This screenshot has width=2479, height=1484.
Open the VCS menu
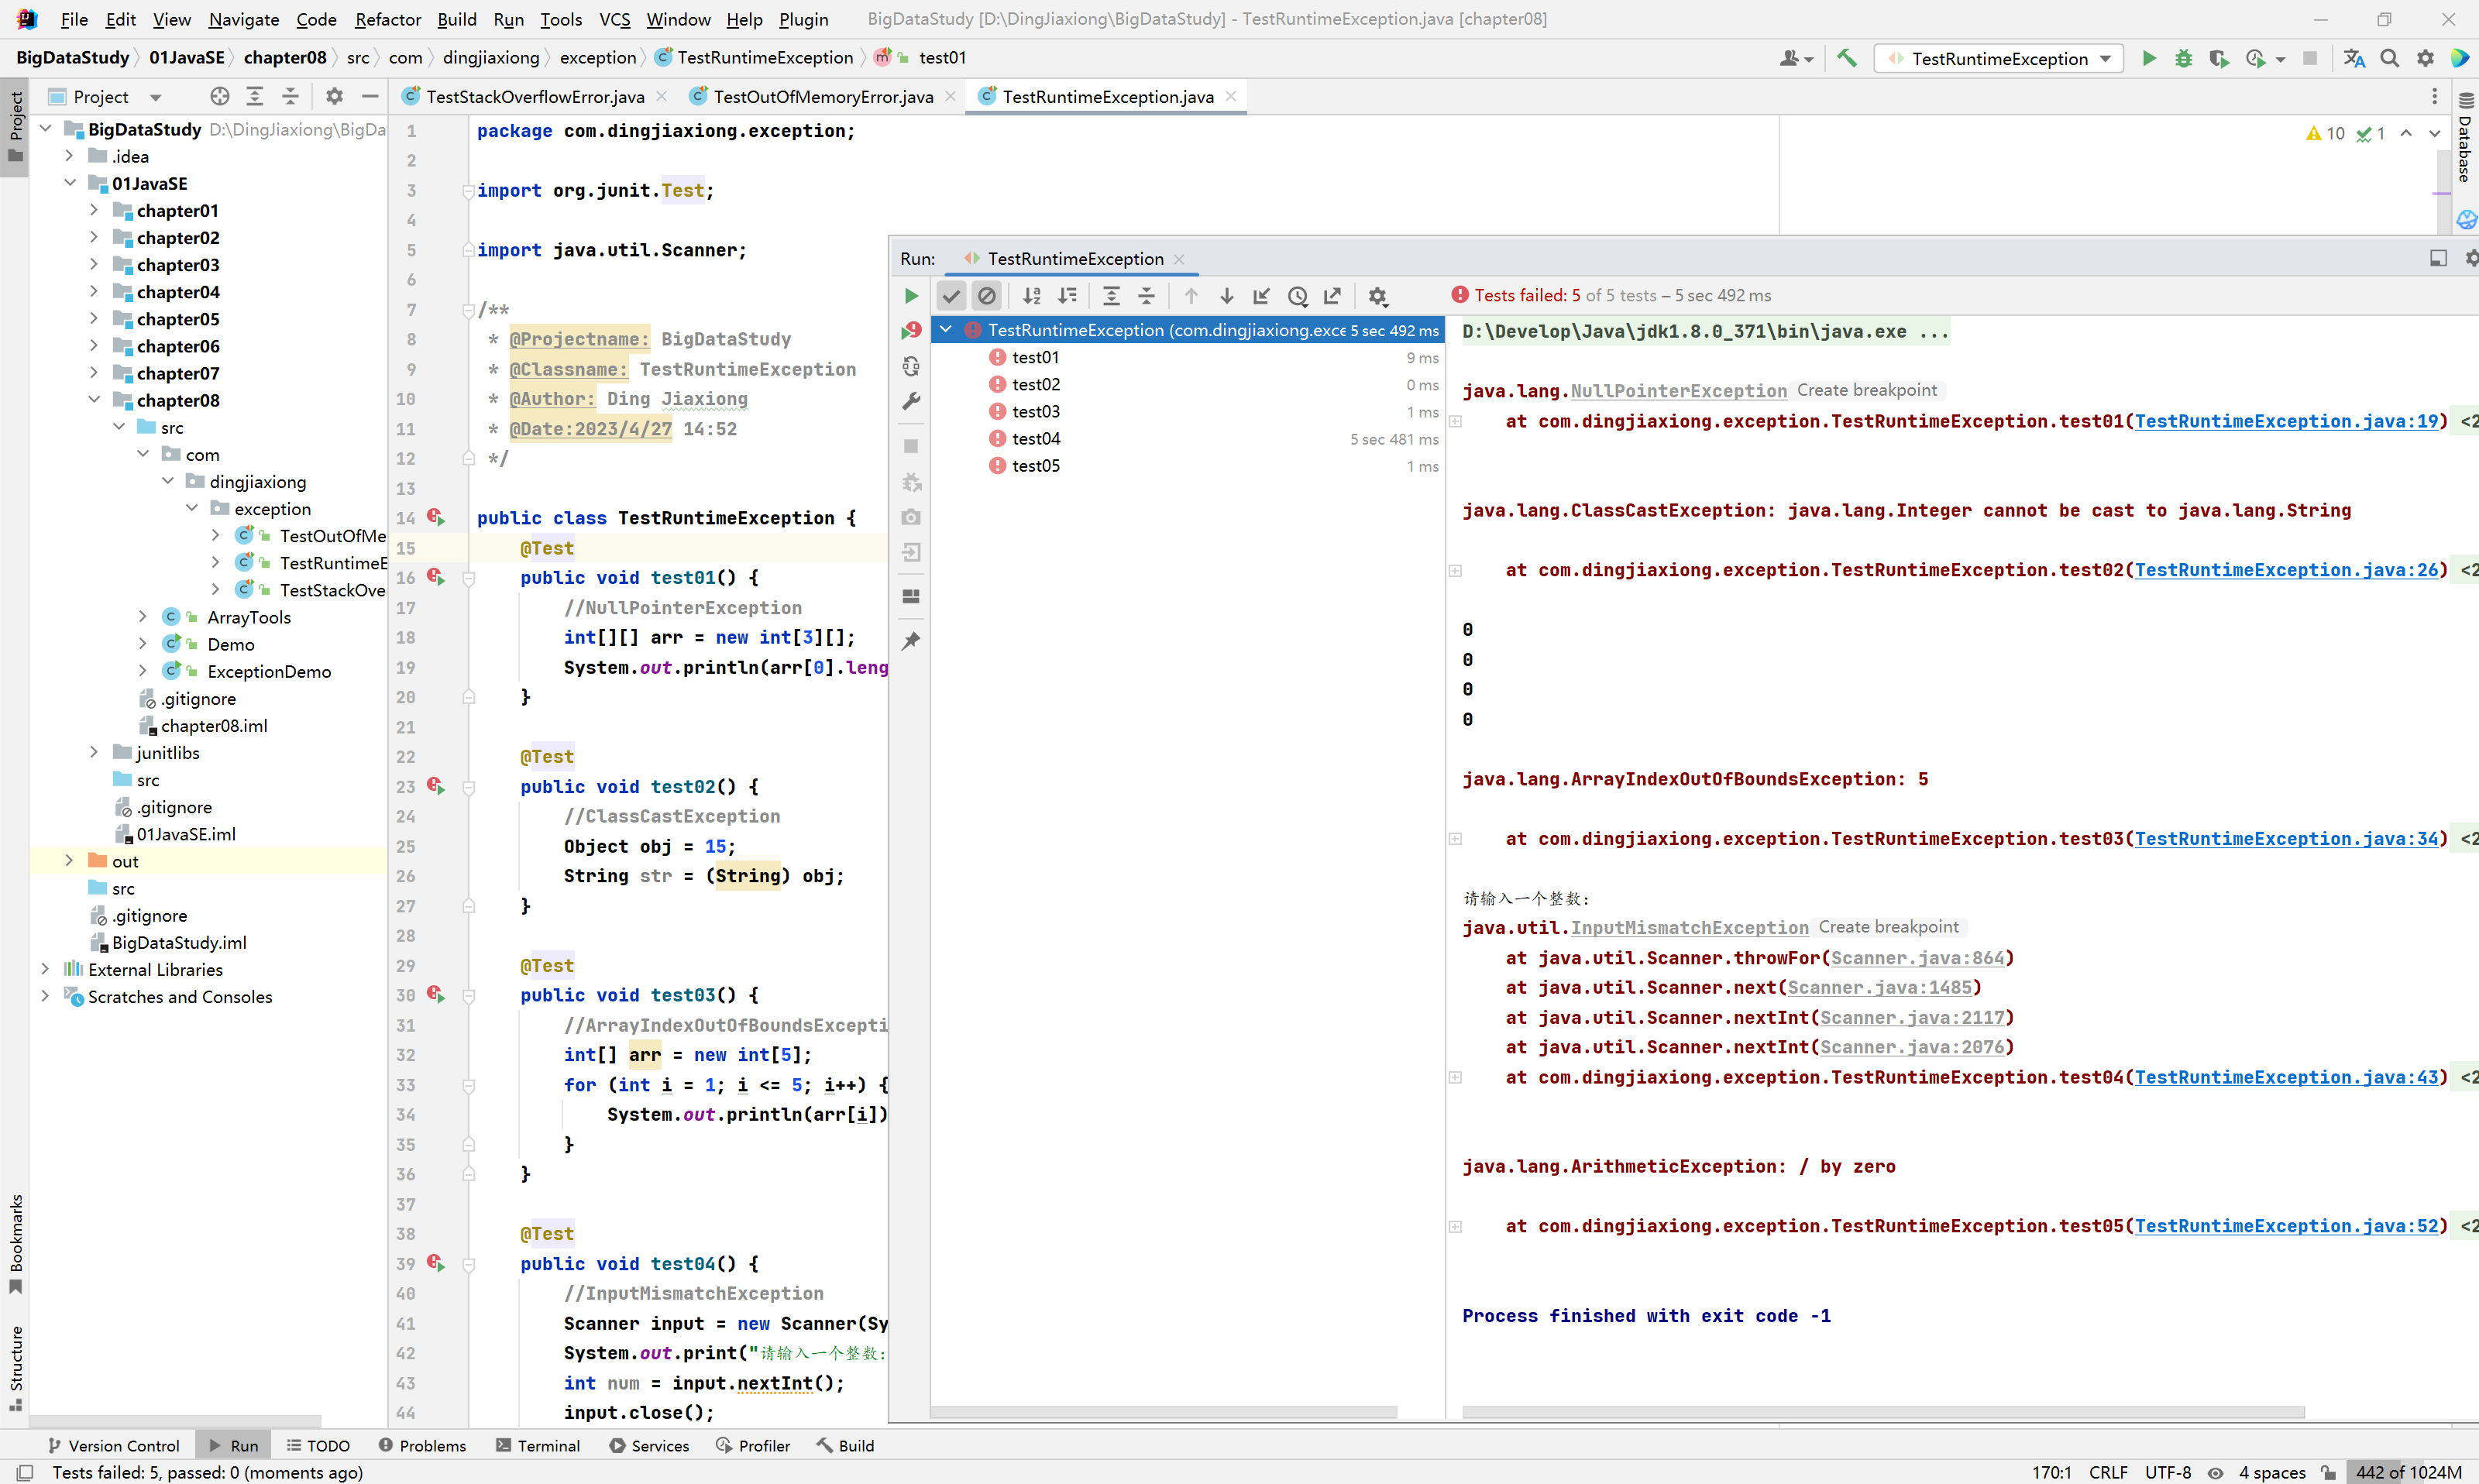tap(614, 19)
